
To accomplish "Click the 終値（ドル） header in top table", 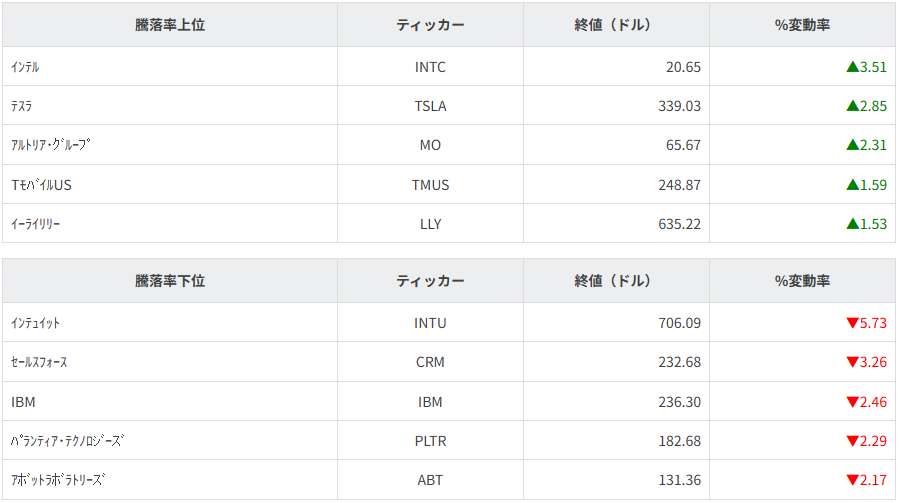I will tap(616, 25).
